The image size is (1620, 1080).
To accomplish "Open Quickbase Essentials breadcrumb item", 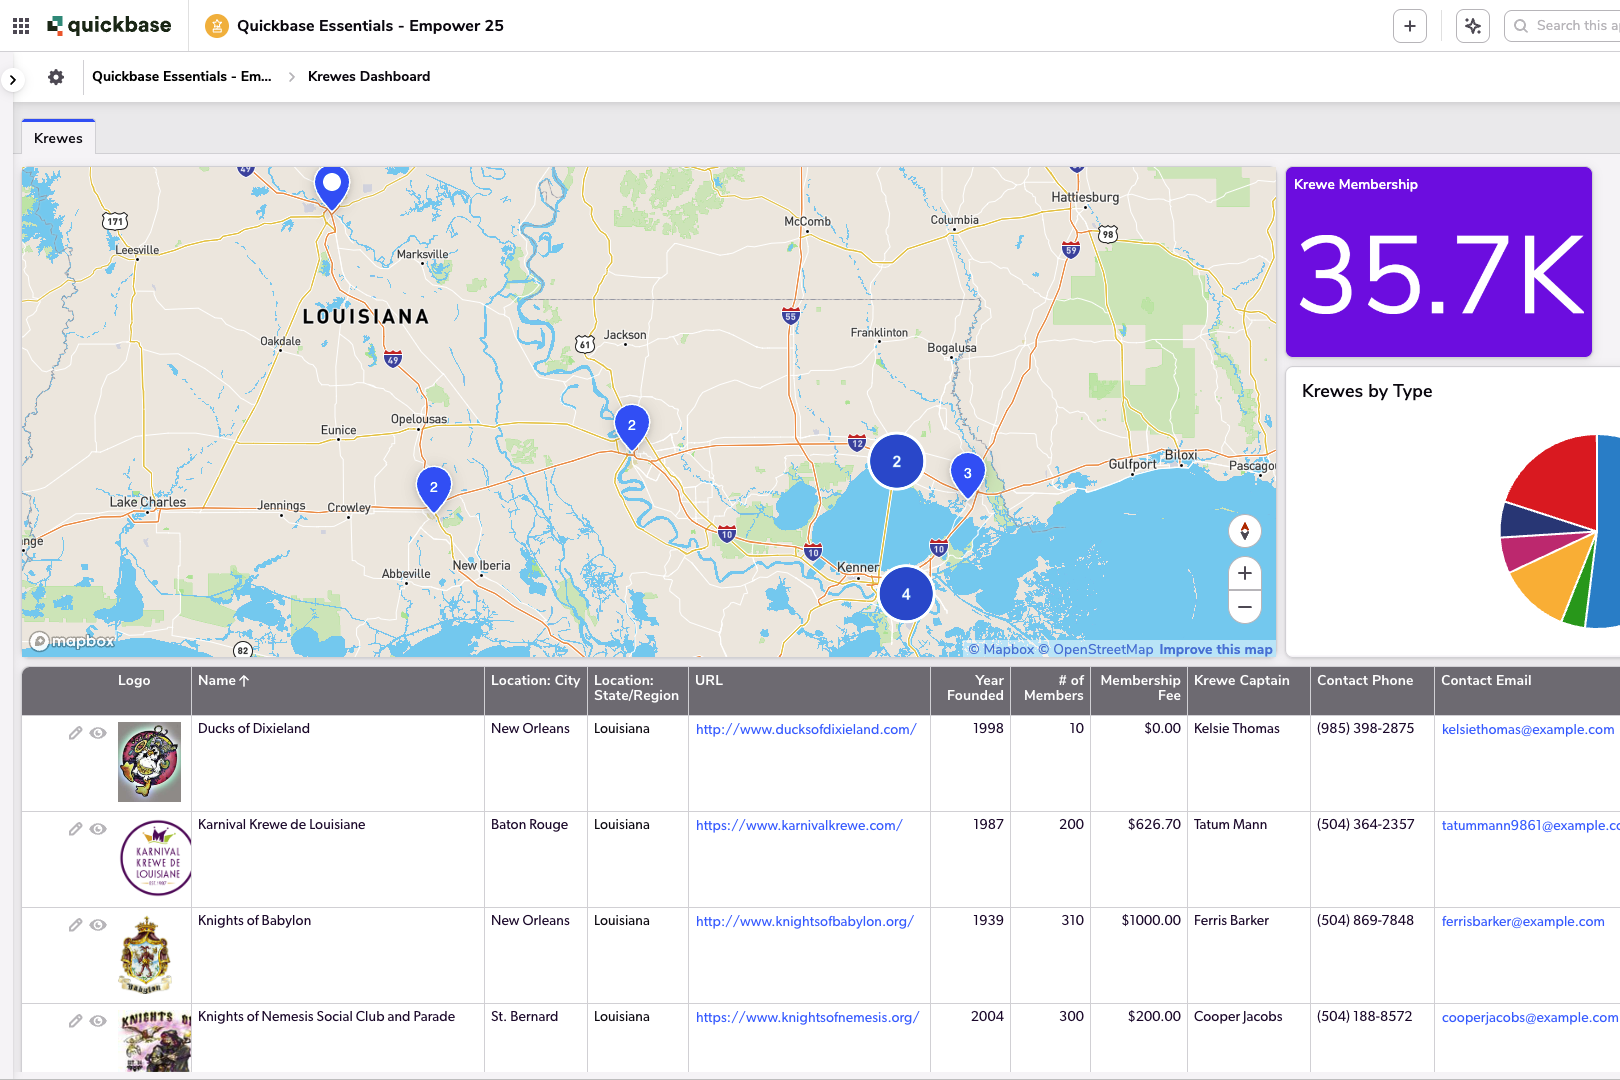I will click(181, 77).
